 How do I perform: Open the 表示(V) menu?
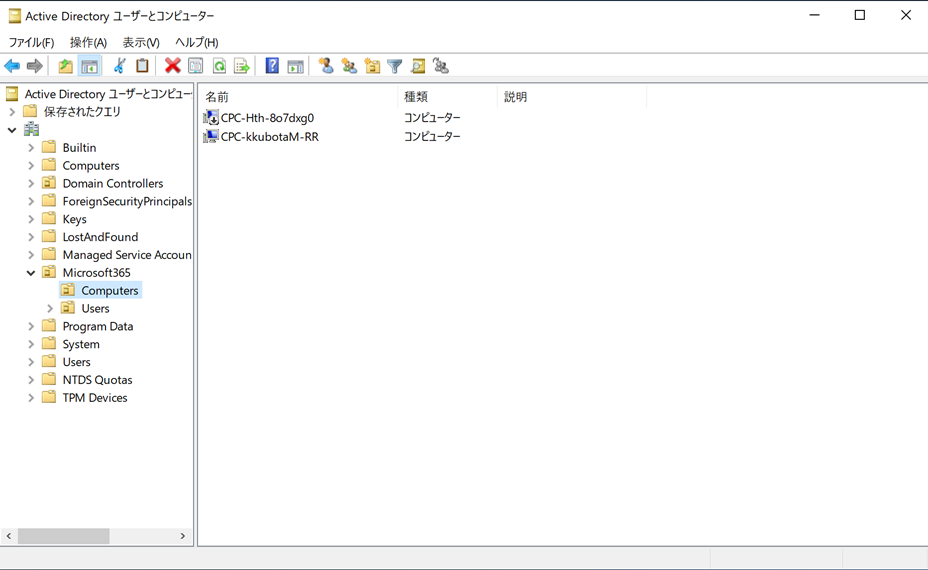[141, 42]
